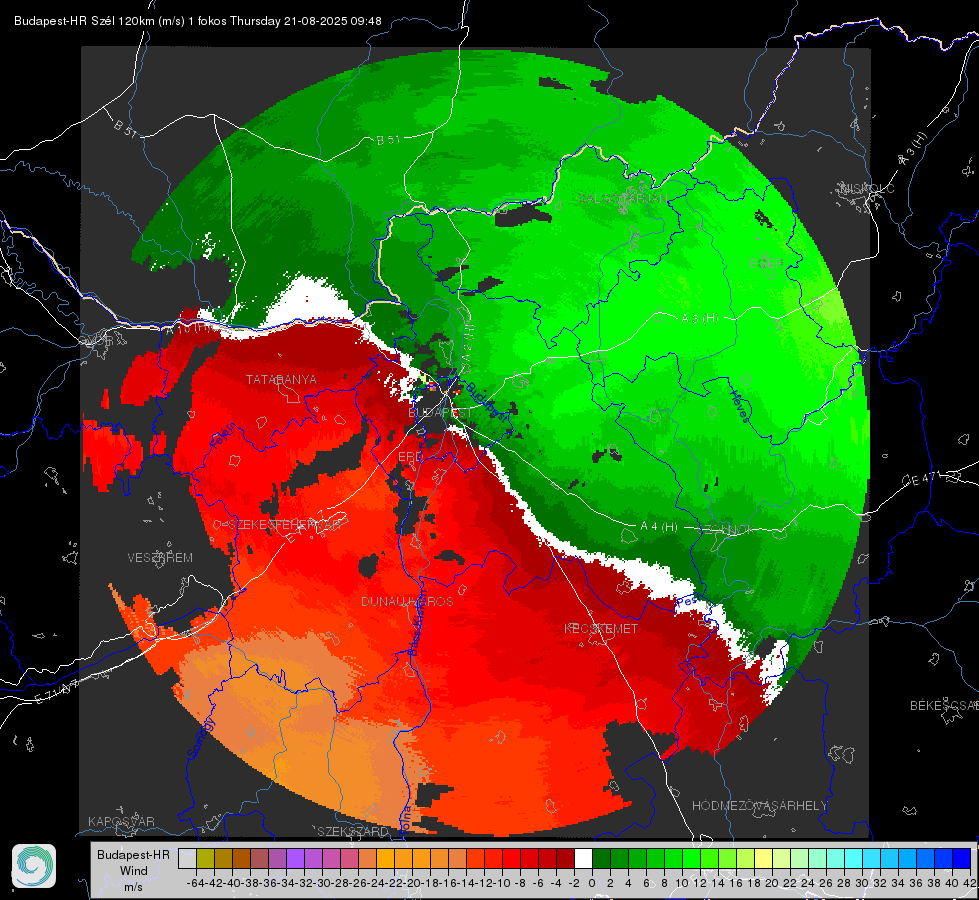The width and height of the screenshot is (979, 900).
Task: Select the pale yellow swatch above 18
Action: (763, 859)
